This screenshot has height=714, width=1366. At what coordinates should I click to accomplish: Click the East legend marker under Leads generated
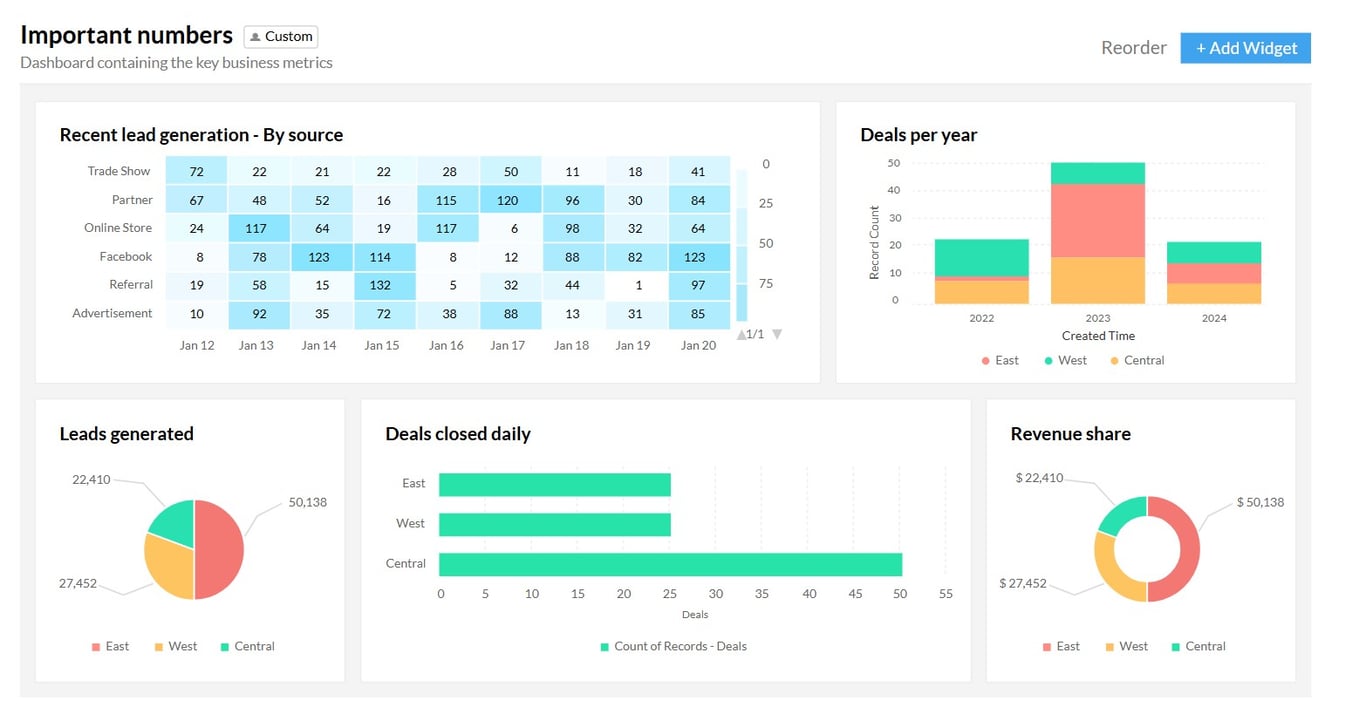tap(97, 646)
